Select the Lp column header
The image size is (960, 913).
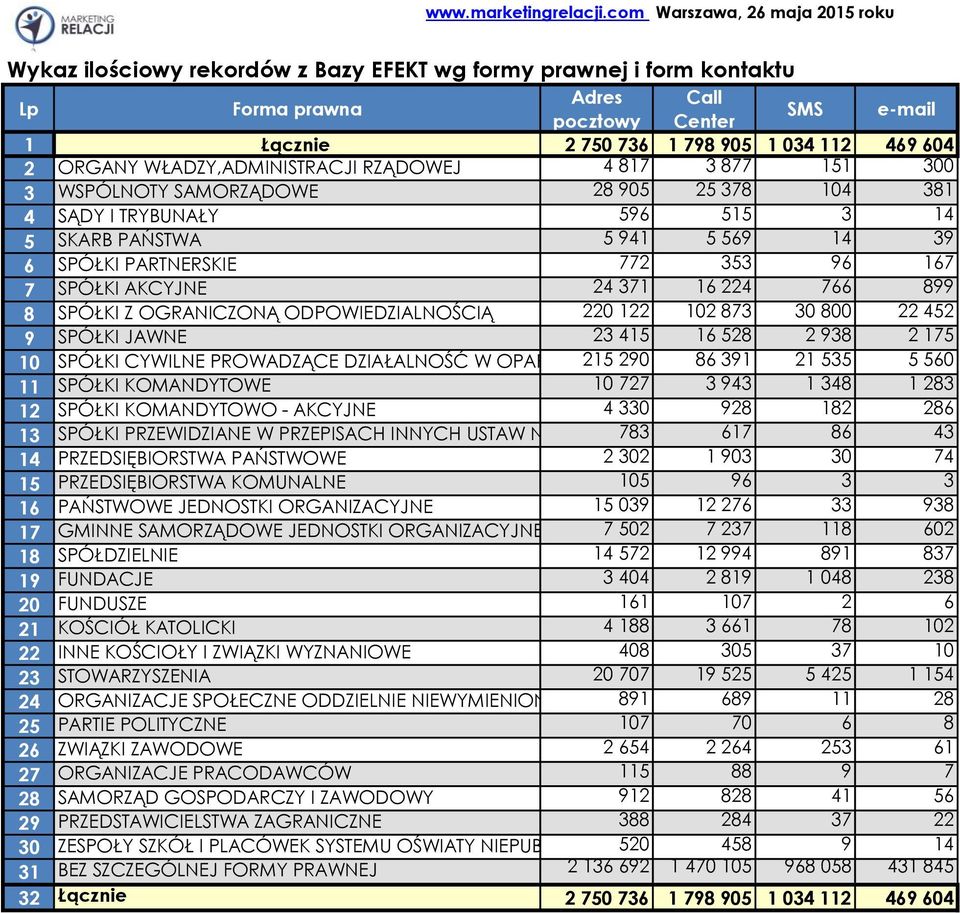[x=28, y=109]
